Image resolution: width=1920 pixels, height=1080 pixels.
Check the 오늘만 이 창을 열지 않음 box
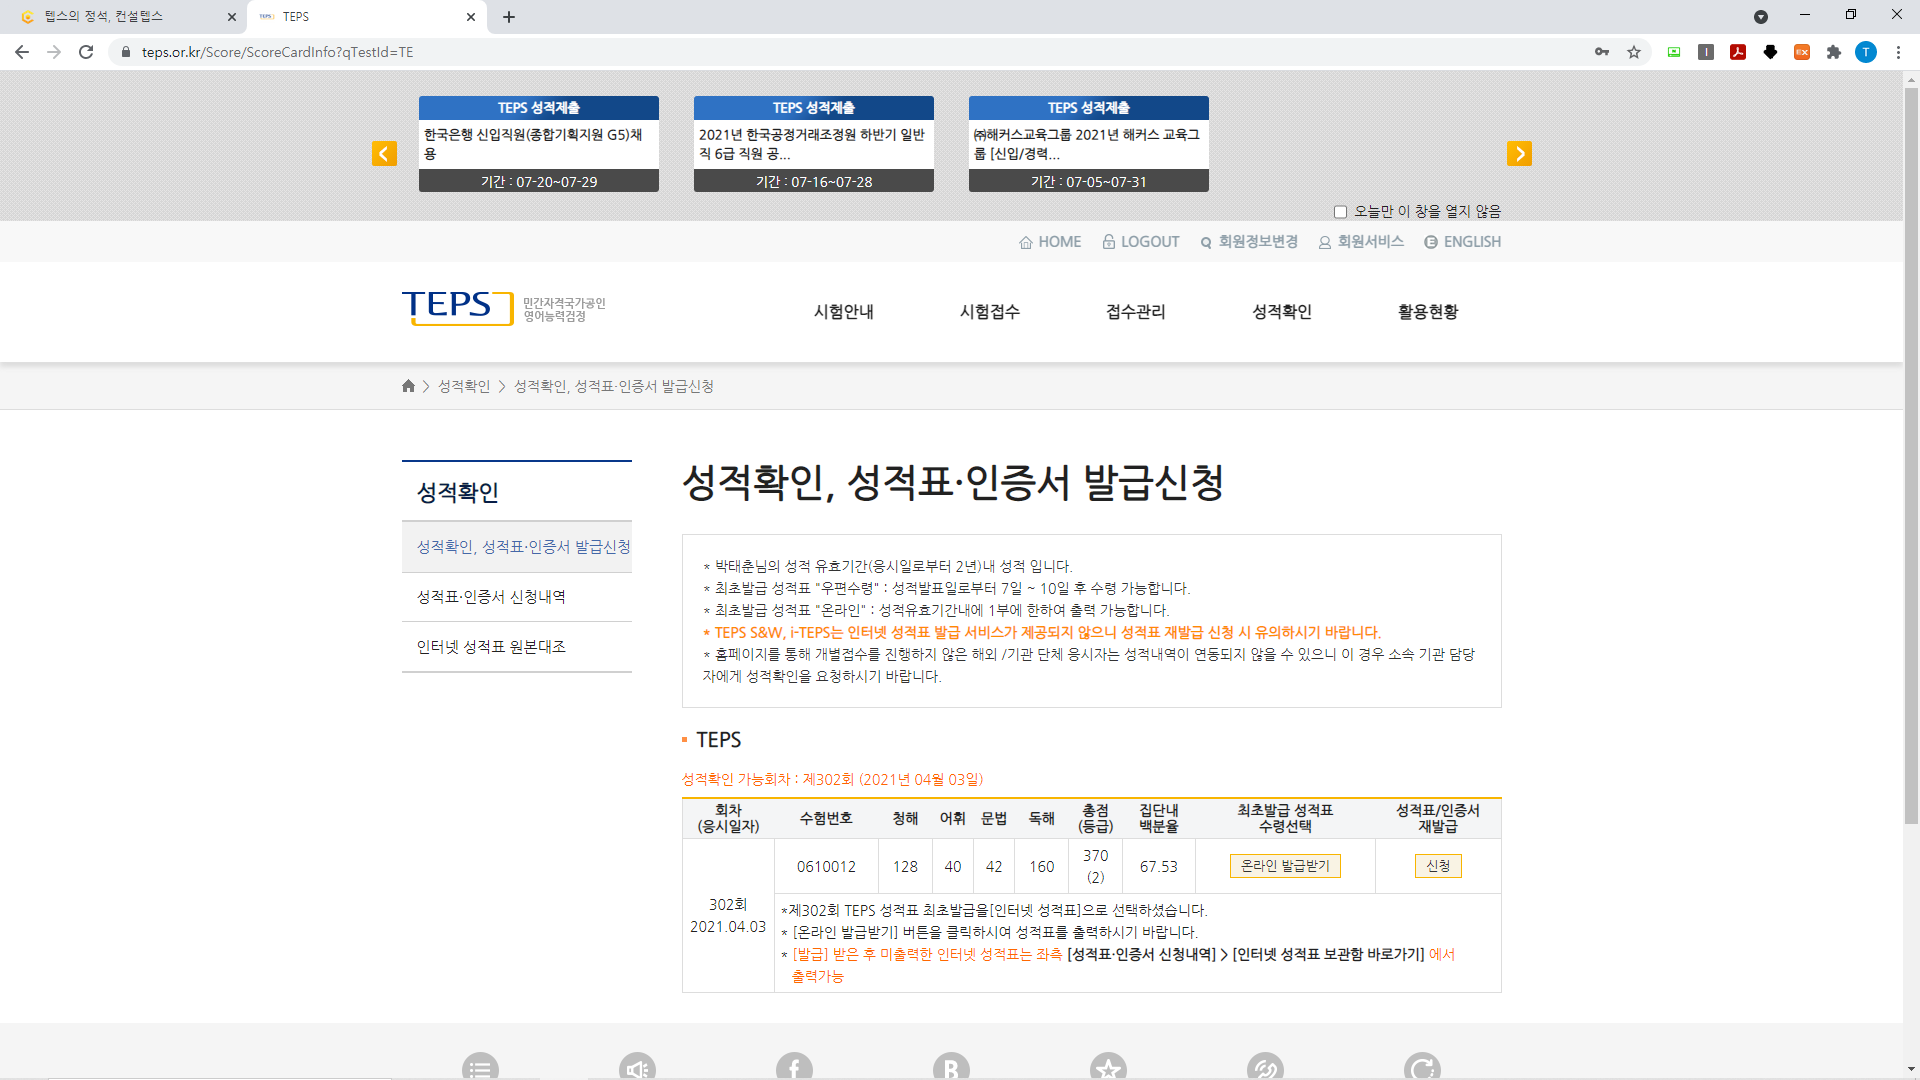coord(1341,212)
